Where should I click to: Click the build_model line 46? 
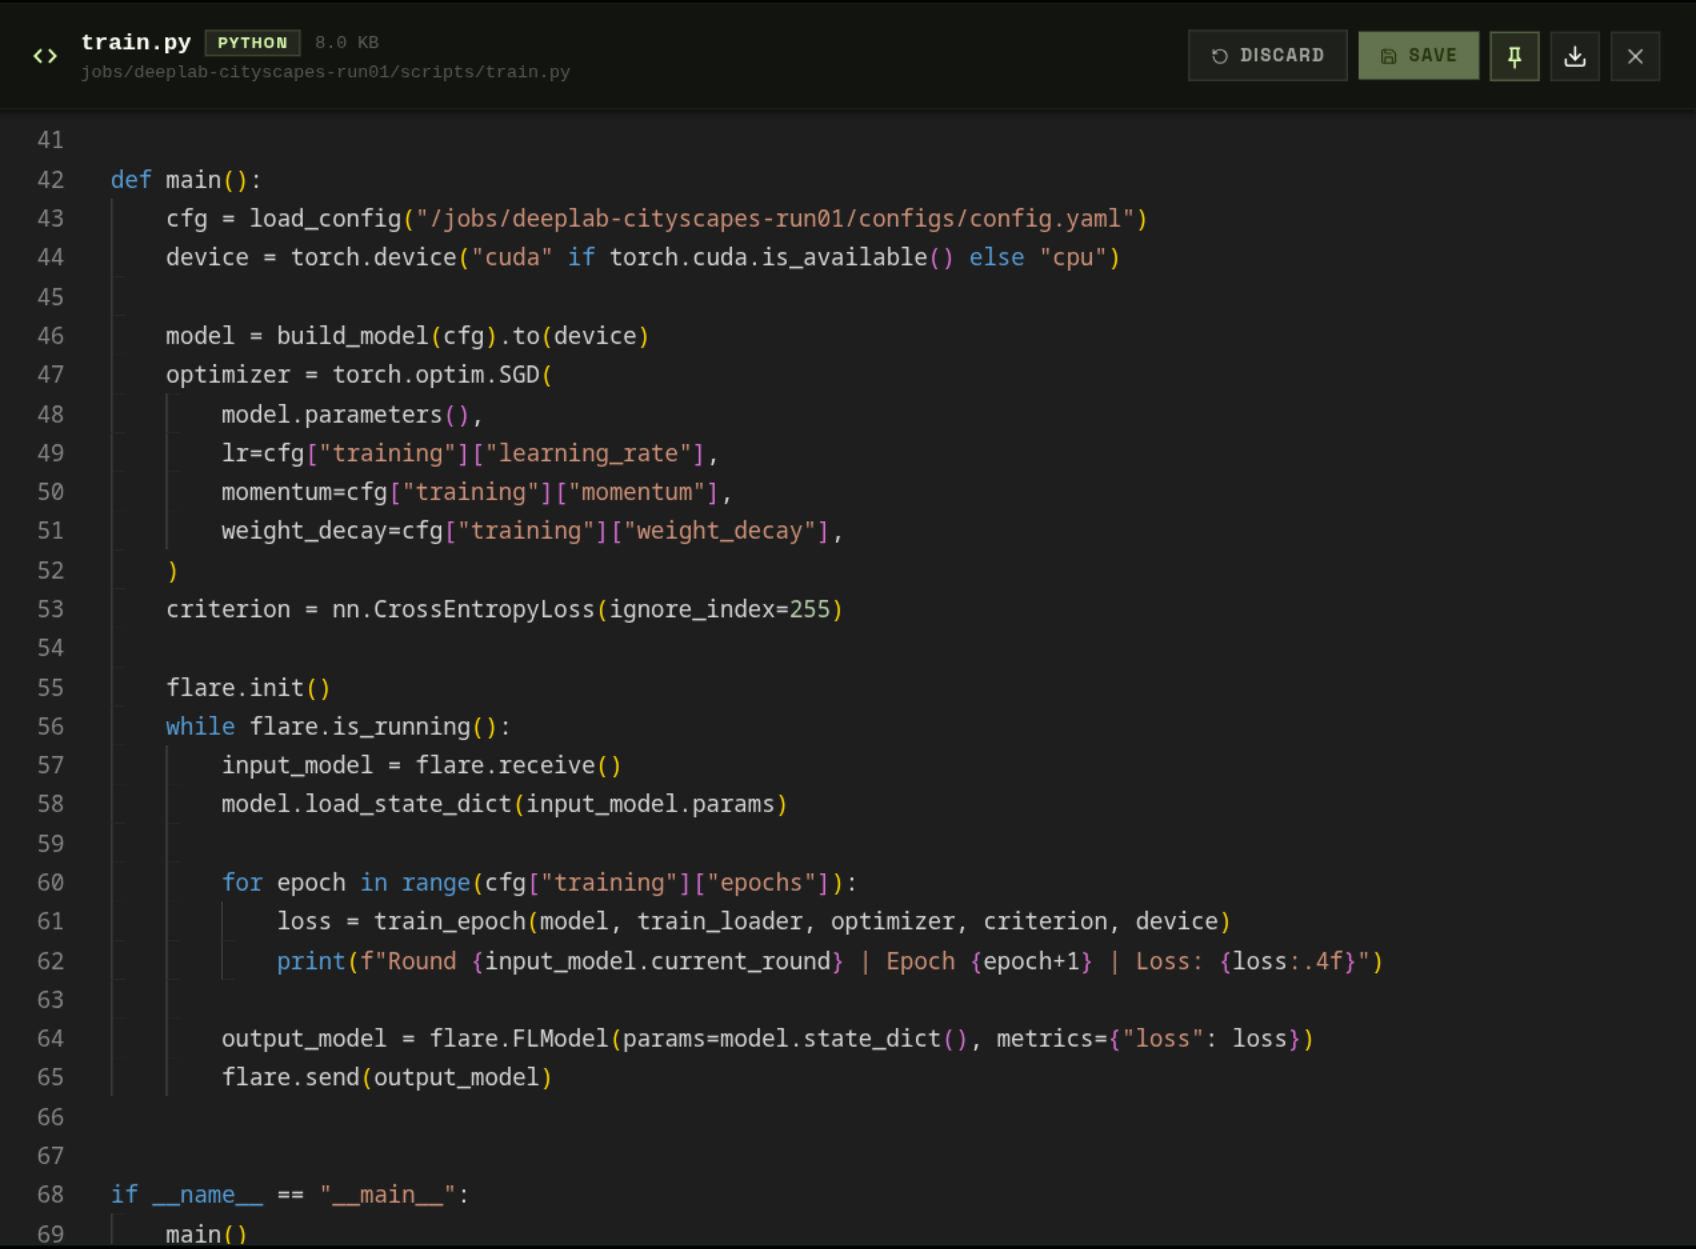pyautogui.click(x=407, y=336)
